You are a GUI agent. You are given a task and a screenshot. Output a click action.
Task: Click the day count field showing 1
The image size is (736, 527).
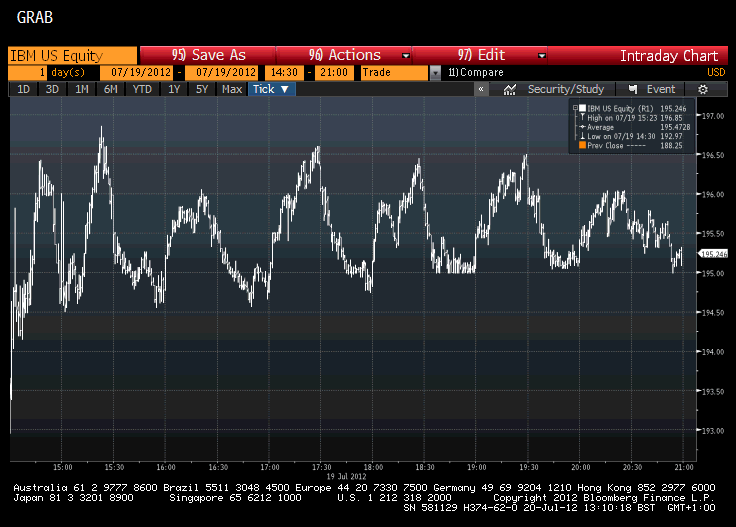(27, 73)
